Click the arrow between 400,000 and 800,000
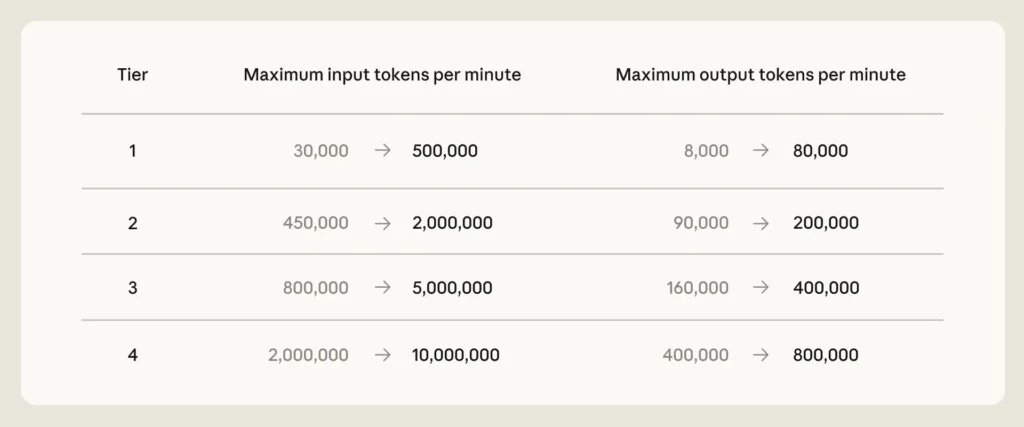 (761, 355)
